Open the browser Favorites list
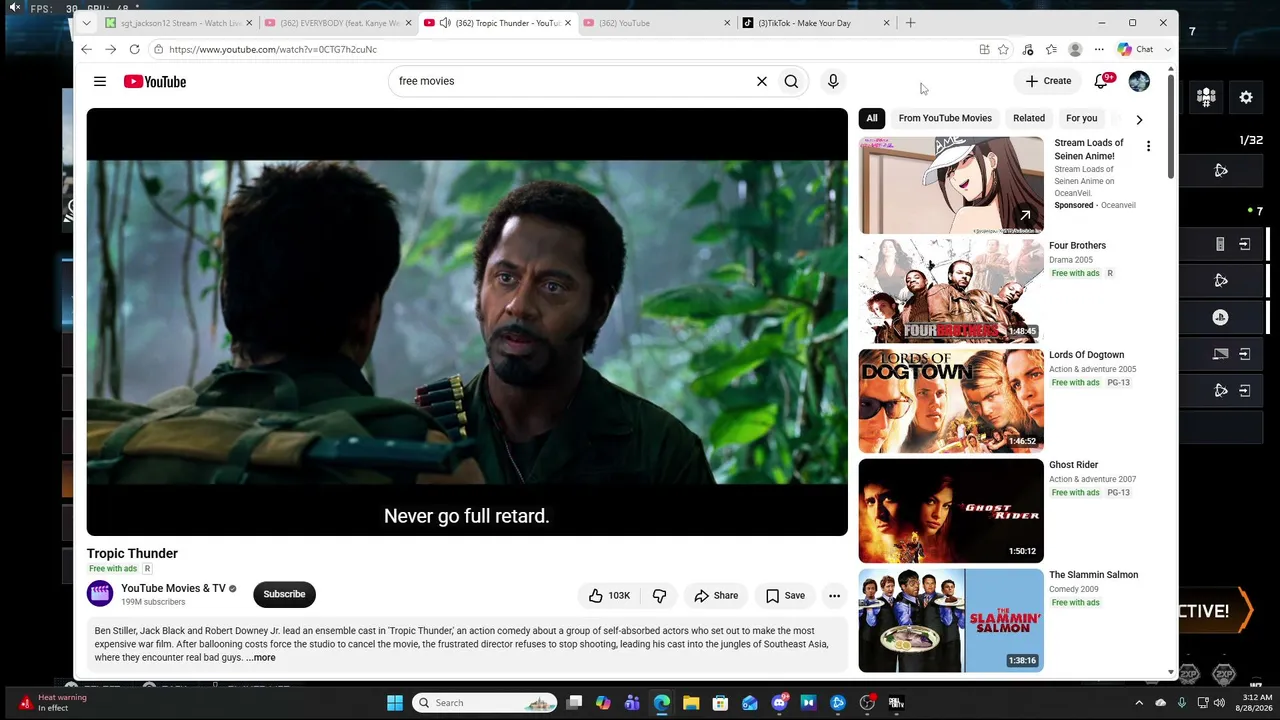This screenshot has height=720, width=1280. point(1051,49)
